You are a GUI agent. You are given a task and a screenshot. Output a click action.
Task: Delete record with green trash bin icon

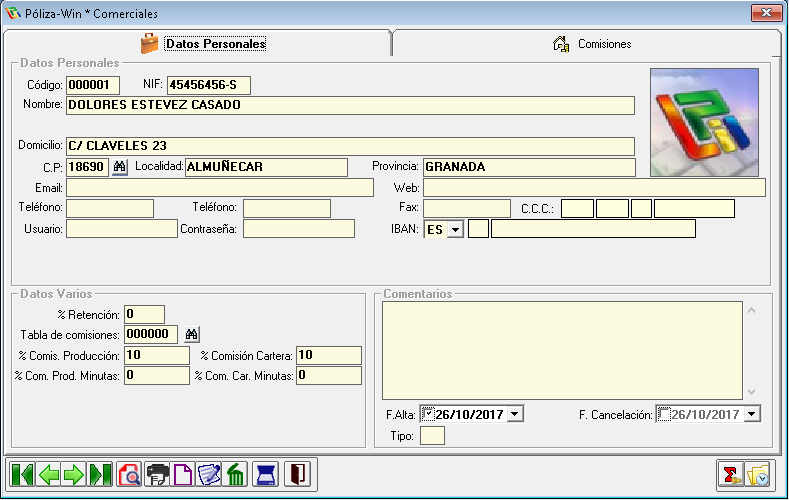pyautogui.click(x=235, y=474)
